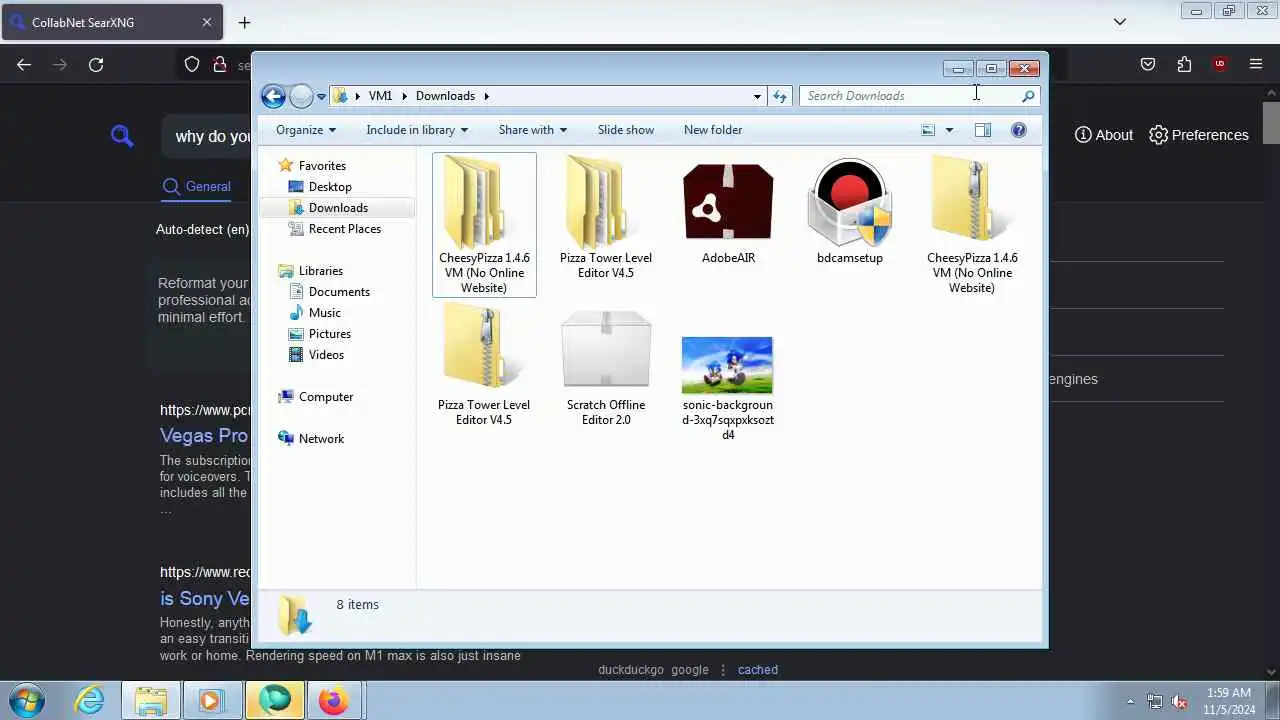This screenshot has width=1280, height=720.
Task: Select Downloads in the navigation pane
Action: coord(337,208)
